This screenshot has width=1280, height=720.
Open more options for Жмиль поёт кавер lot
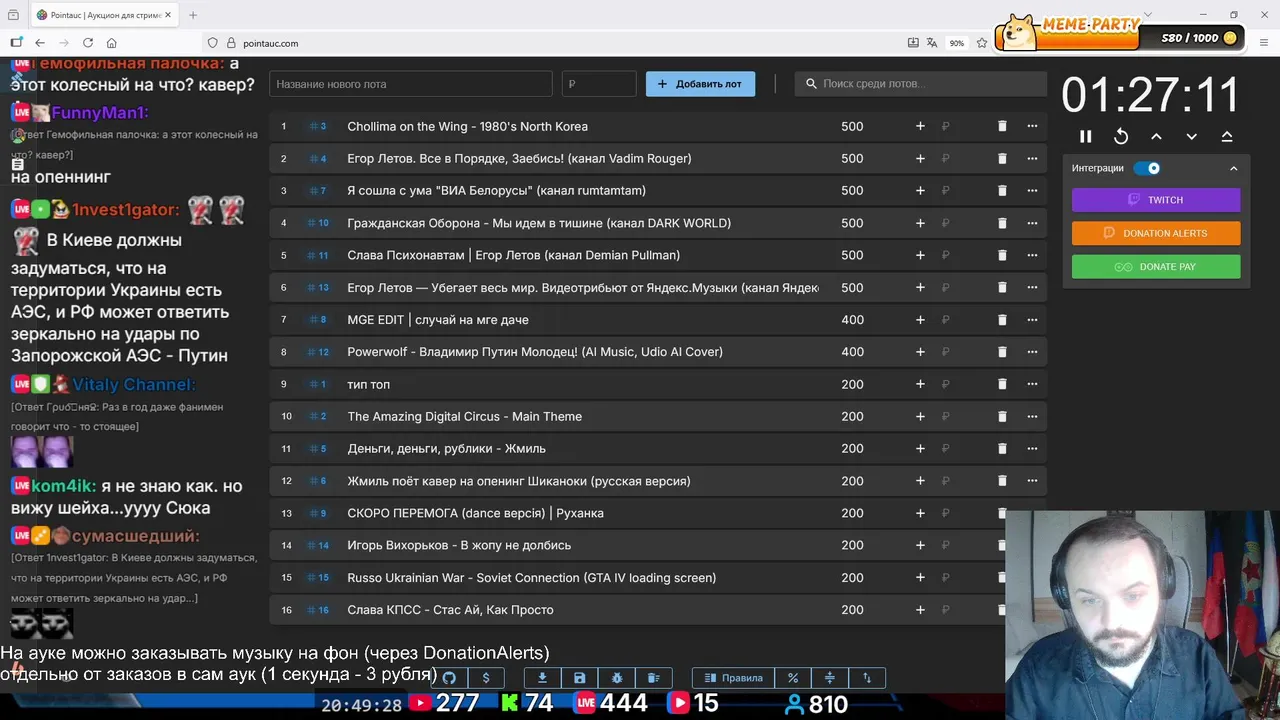click(1032, 481)
